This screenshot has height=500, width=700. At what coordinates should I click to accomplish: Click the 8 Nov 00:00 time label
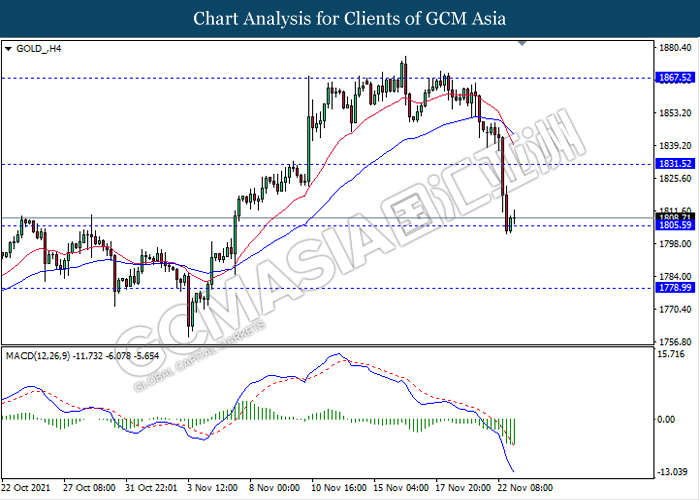point(275,487)
